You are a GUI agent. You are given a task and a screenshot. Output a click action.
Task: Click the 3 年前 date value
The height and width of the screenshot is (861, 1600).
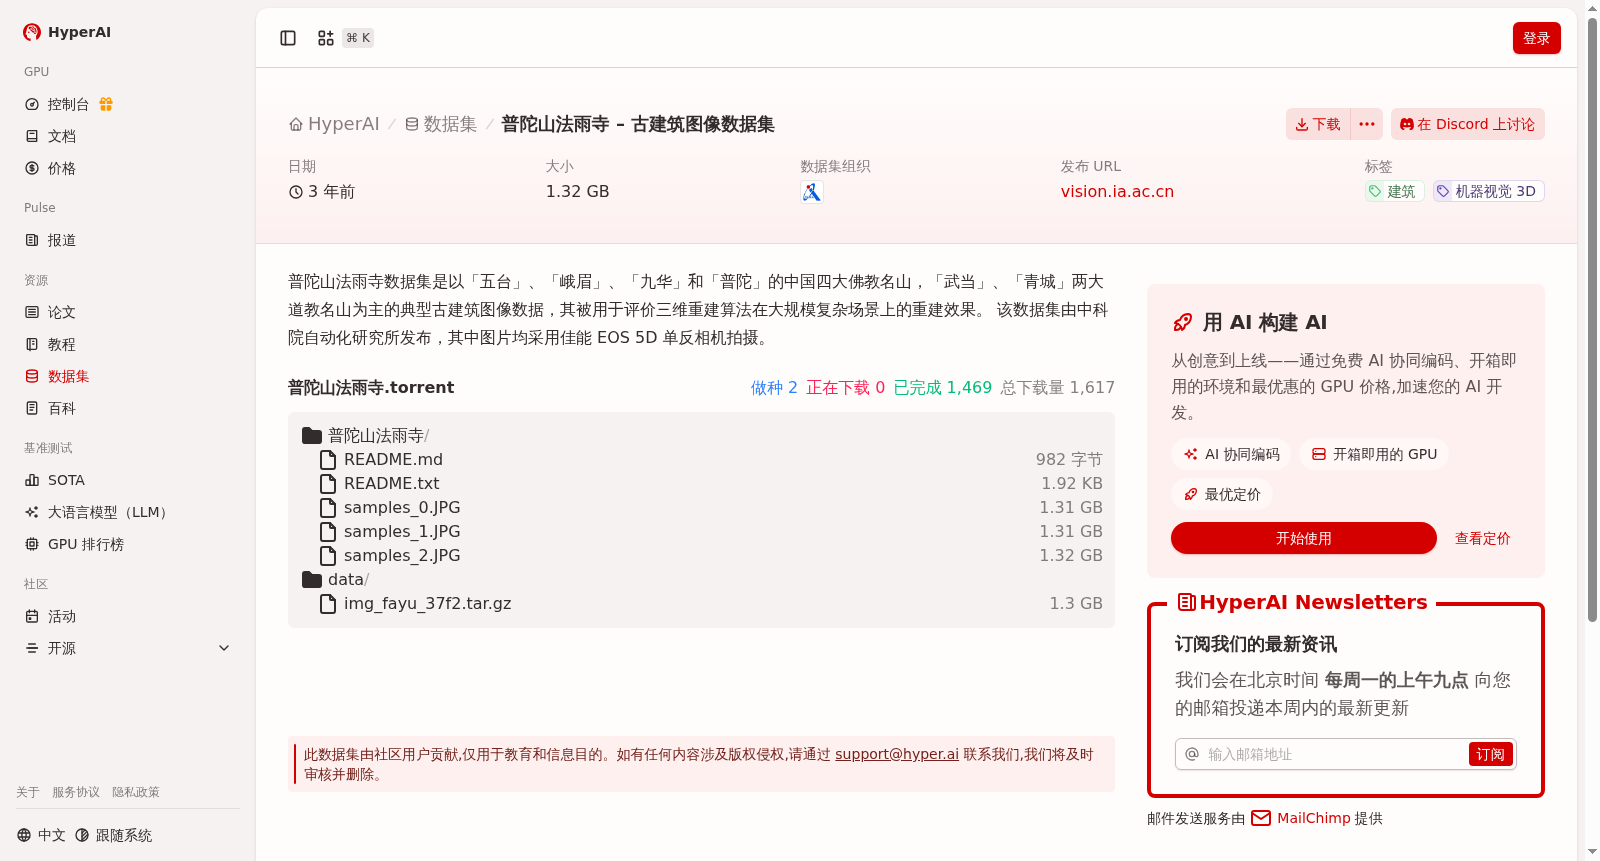(321, 191)
